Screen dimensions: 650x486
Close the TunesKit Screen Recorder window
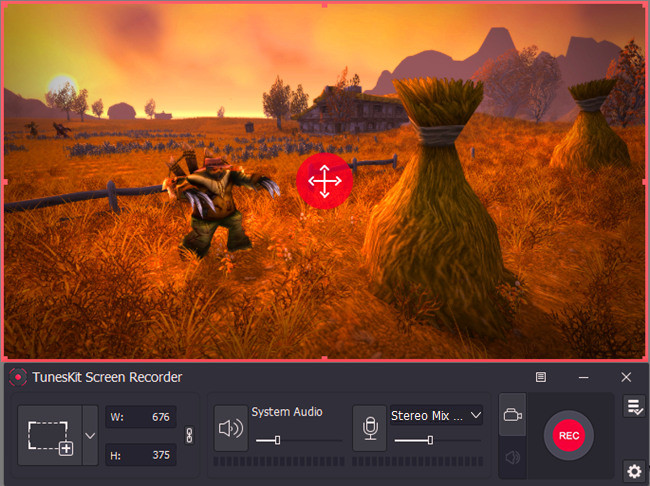point(626,377)
